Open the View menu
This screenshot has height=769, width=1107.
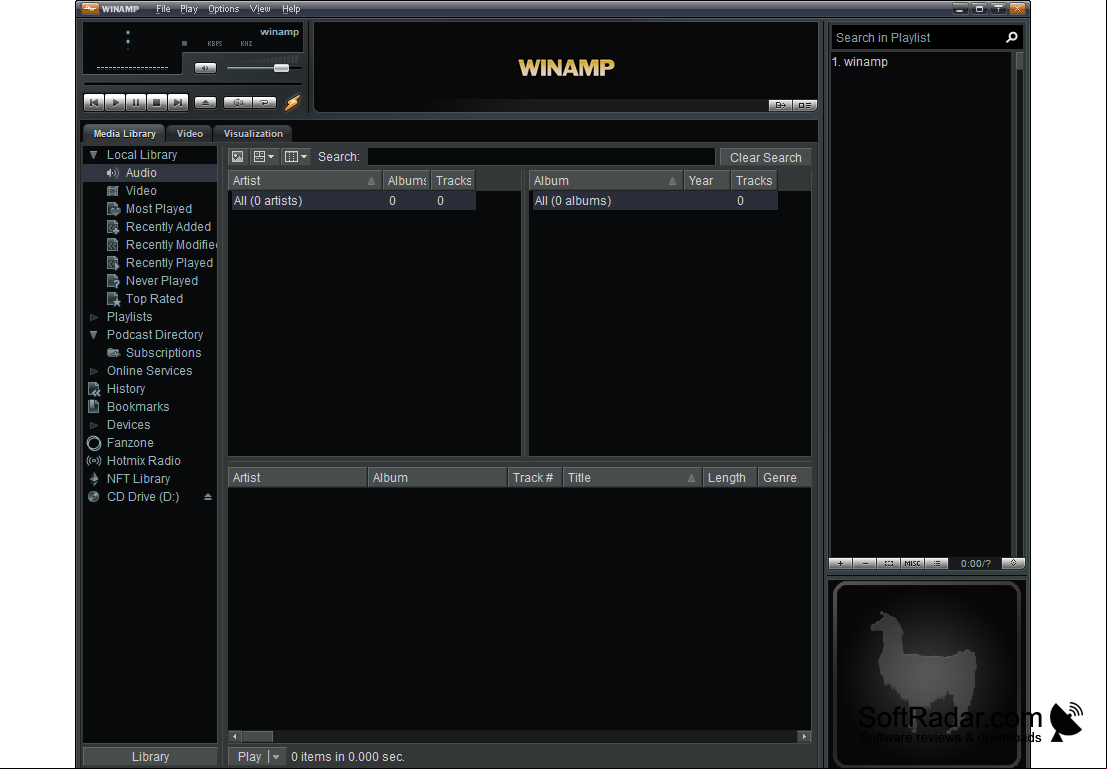click(x=260, y=9)
